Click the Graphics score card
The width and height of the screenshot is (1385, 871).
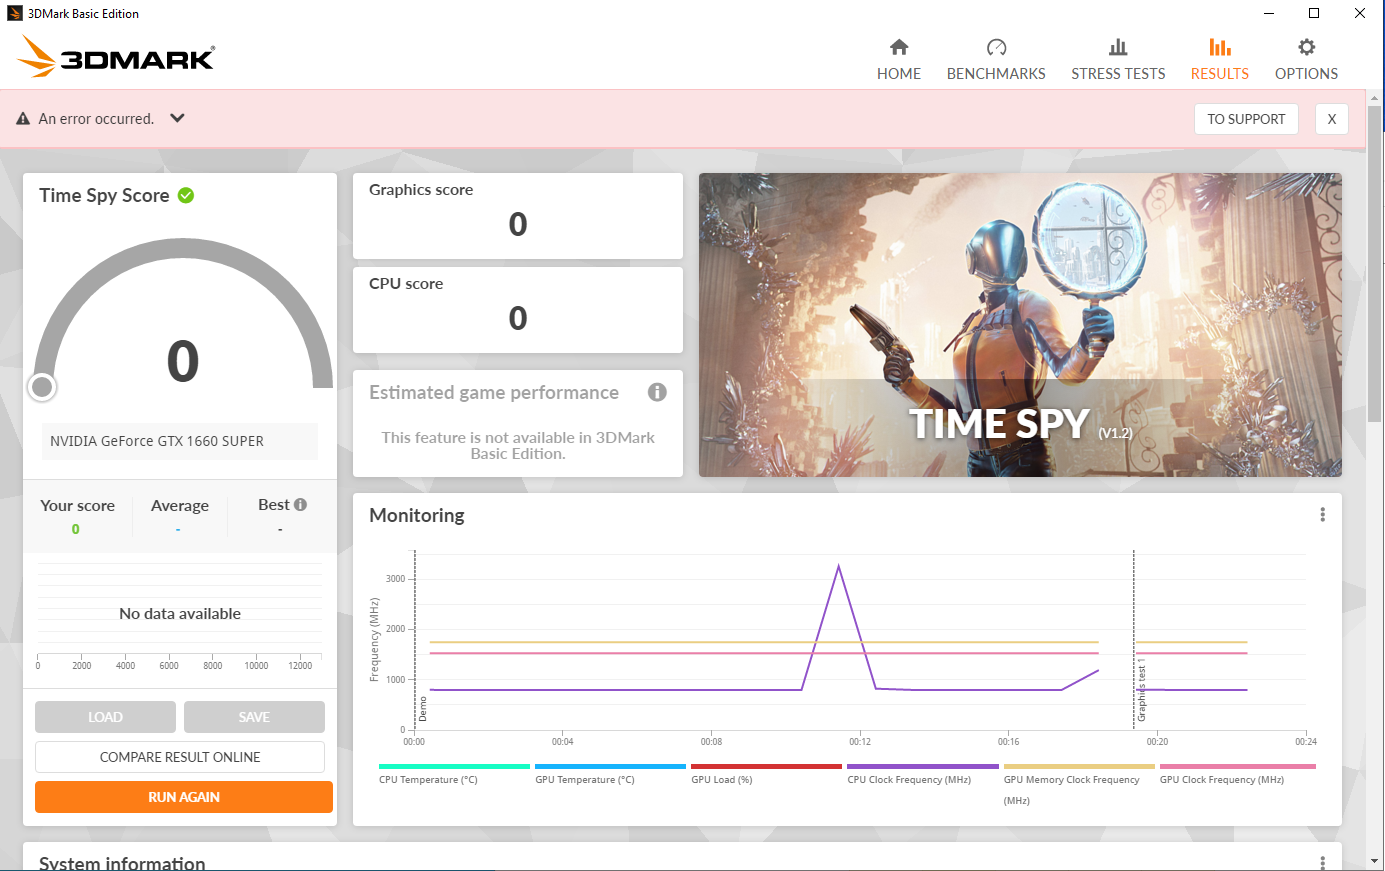518,216
